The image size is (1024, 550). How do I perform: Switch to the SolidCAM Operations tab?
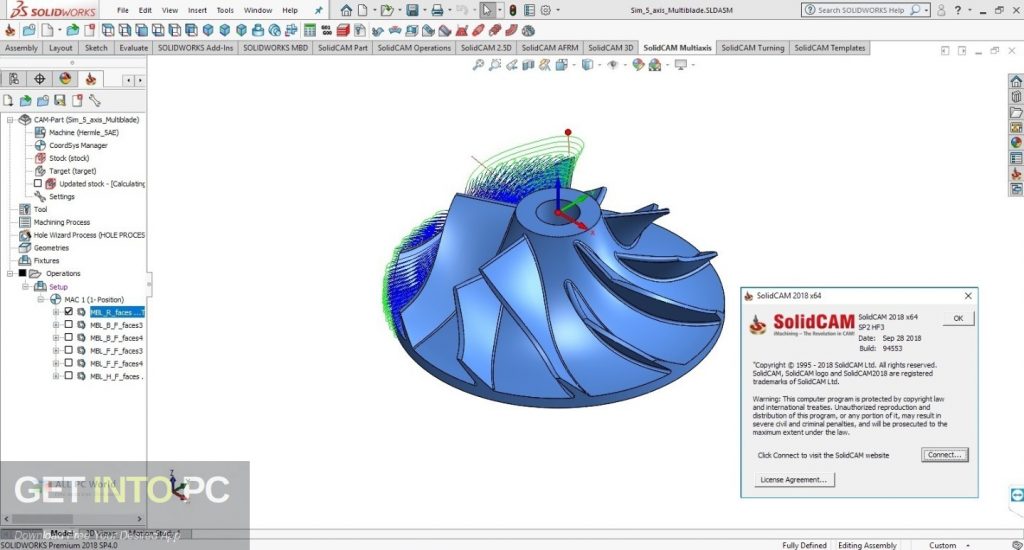414,48
